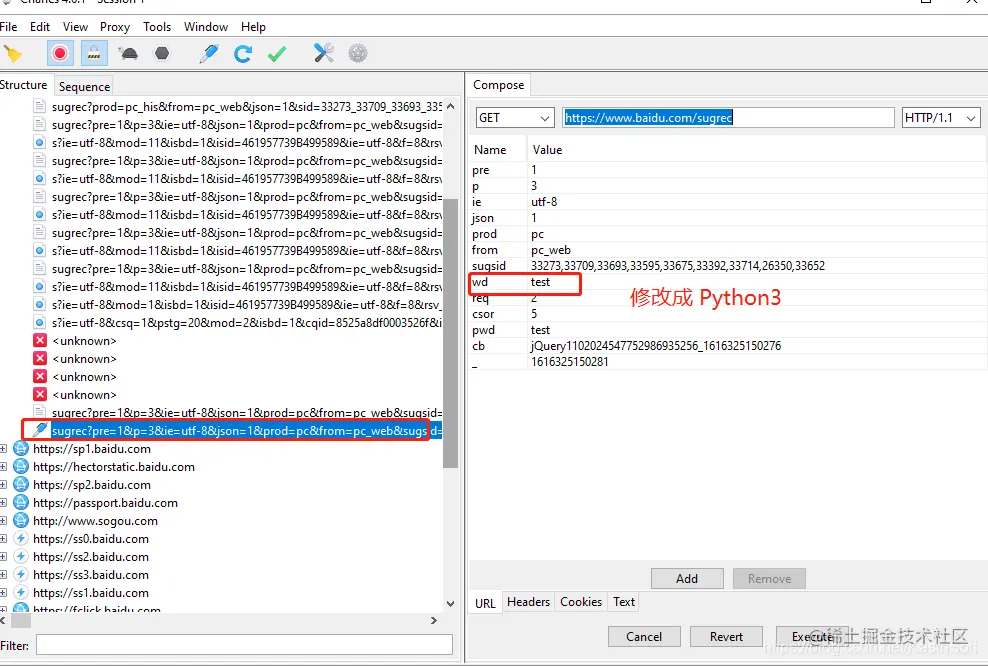The width and height of the screenshot is (988, 666).
Task: Select the https://ss3.baidu.com host
Action: (91, 575)
